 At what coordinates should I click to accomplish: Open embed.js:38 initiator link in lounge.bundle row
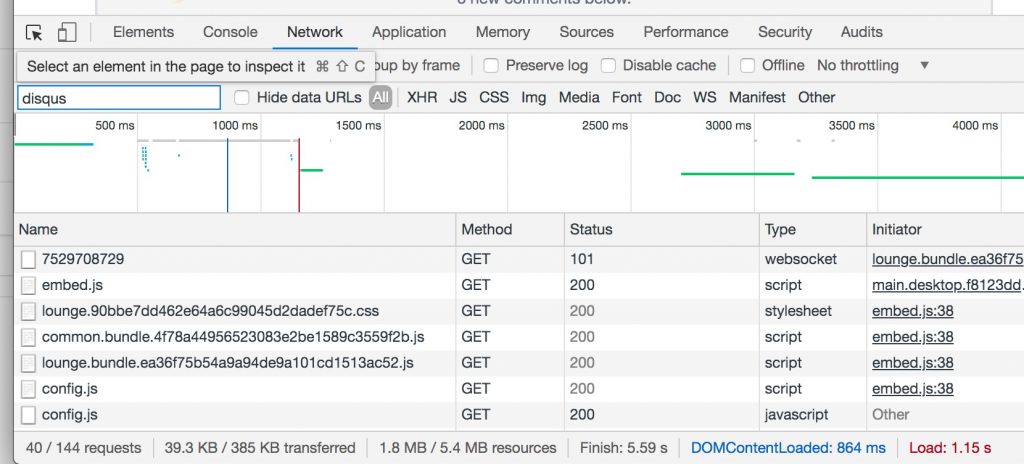tap(912, 363)
